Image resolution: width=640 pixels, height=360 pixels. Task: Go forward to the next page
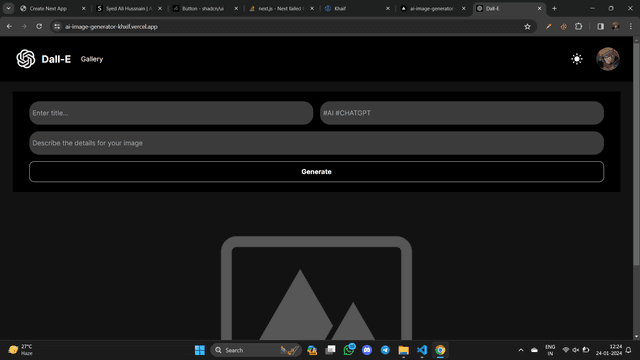pyautogui.click(x=24, y=27)
